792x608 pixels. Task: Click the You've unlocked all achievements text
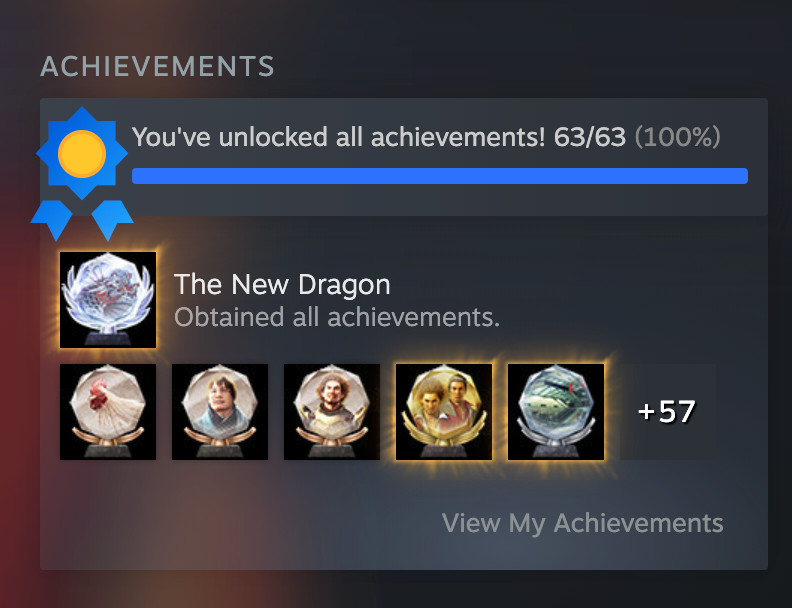339,137
